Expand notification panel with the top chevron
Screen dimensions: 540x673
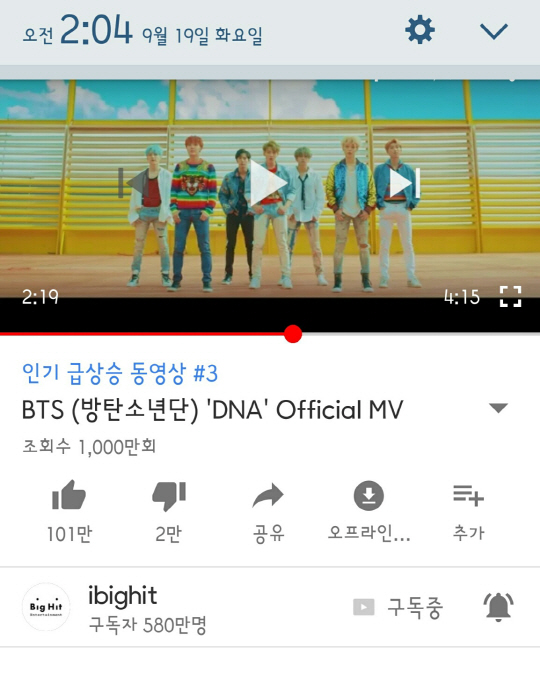[x=494, y=31]
